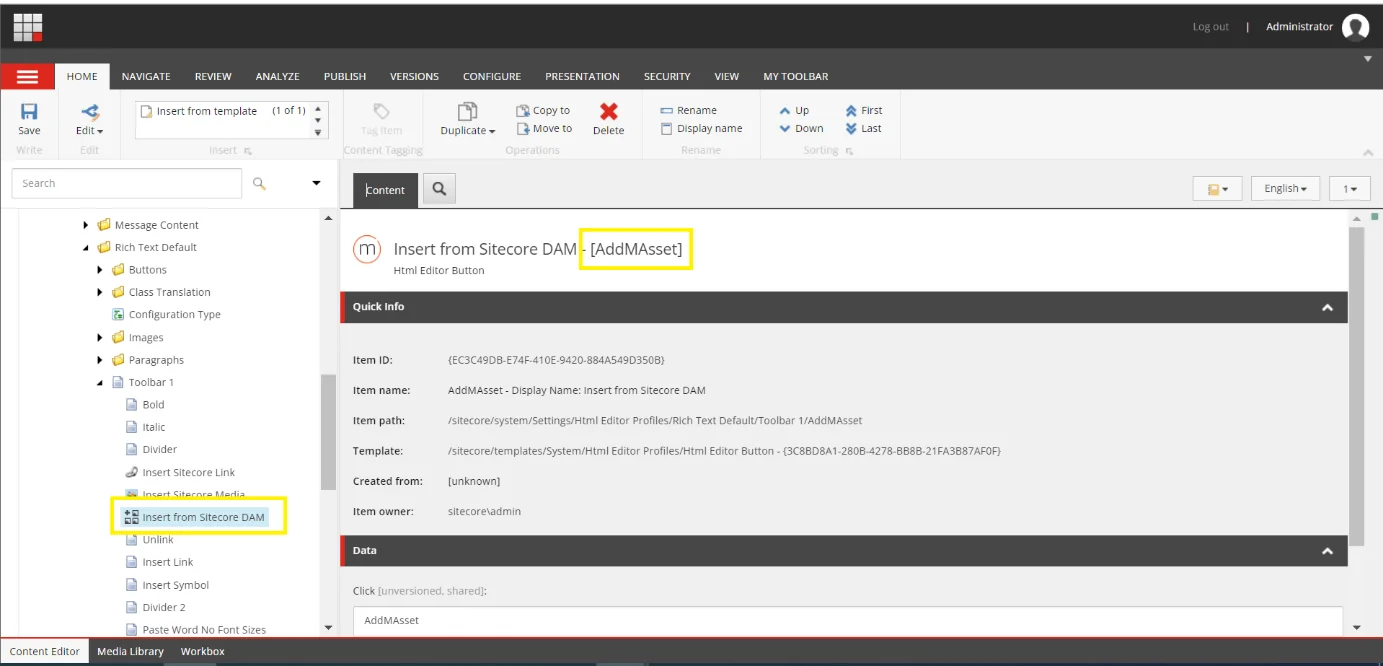Image resolution: width=1383 pixels, height=666 pixels.
Task: Move item Down in sorting
Action: 801,129
